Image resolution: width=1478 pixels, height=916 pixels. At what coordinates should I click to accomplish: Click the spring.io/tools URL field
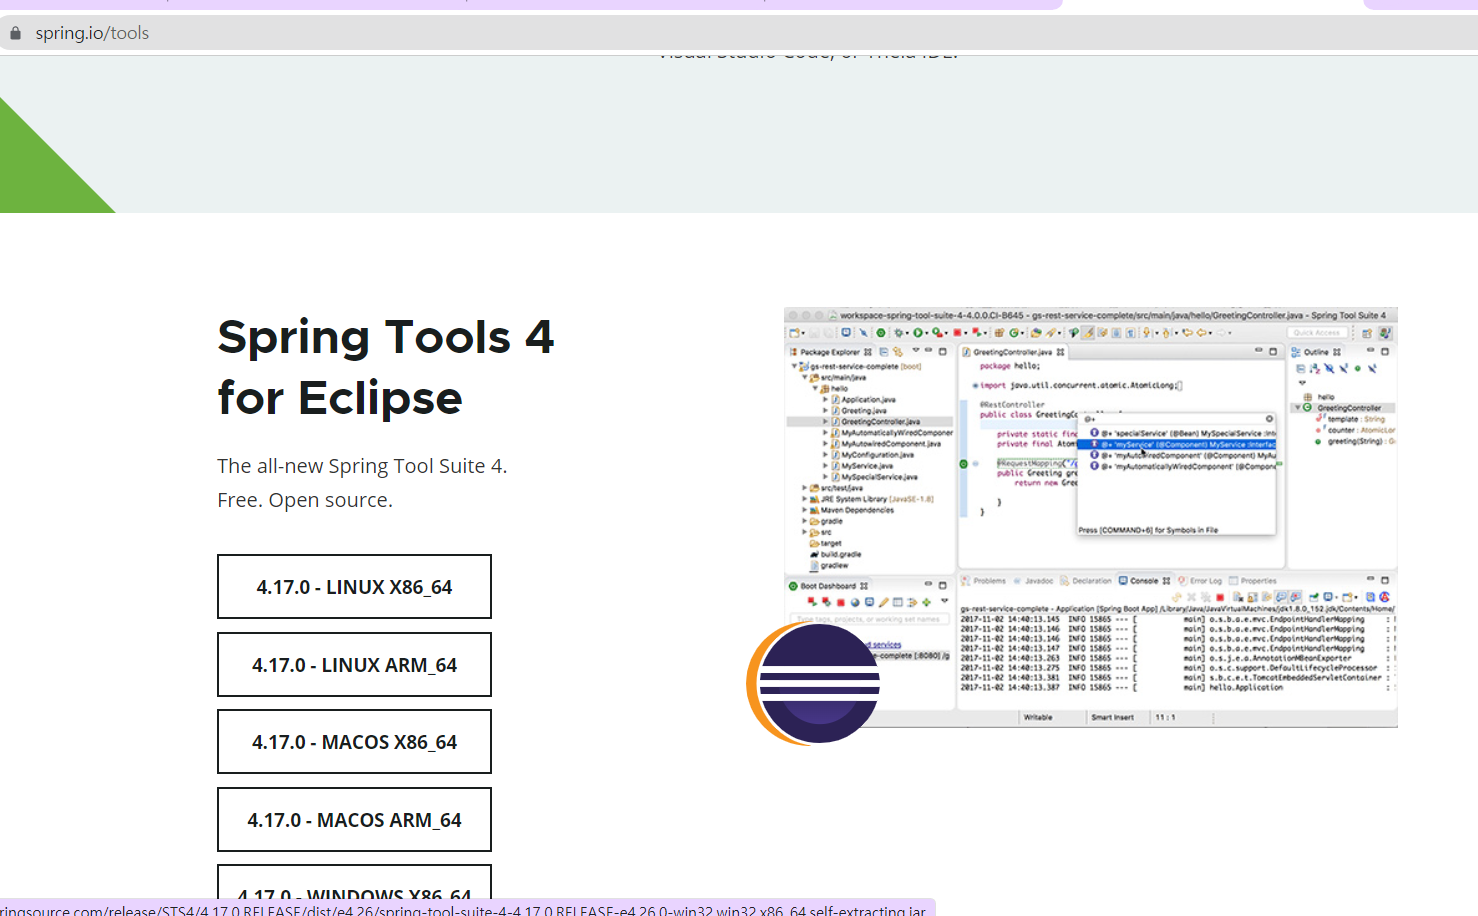[x=739, y=33]
